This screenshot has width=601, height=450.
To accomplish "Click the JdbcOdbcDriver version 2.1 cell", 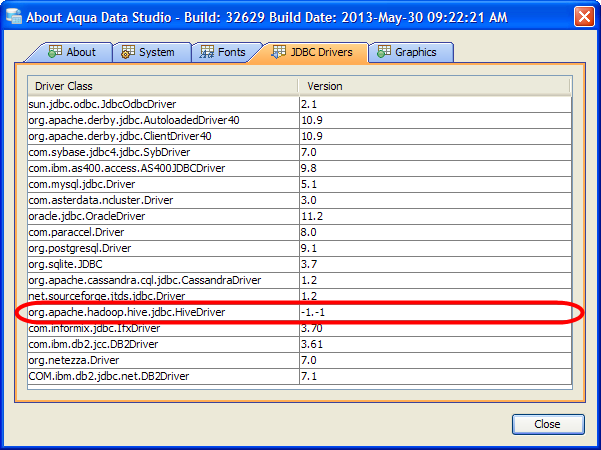I will (435, 104).
